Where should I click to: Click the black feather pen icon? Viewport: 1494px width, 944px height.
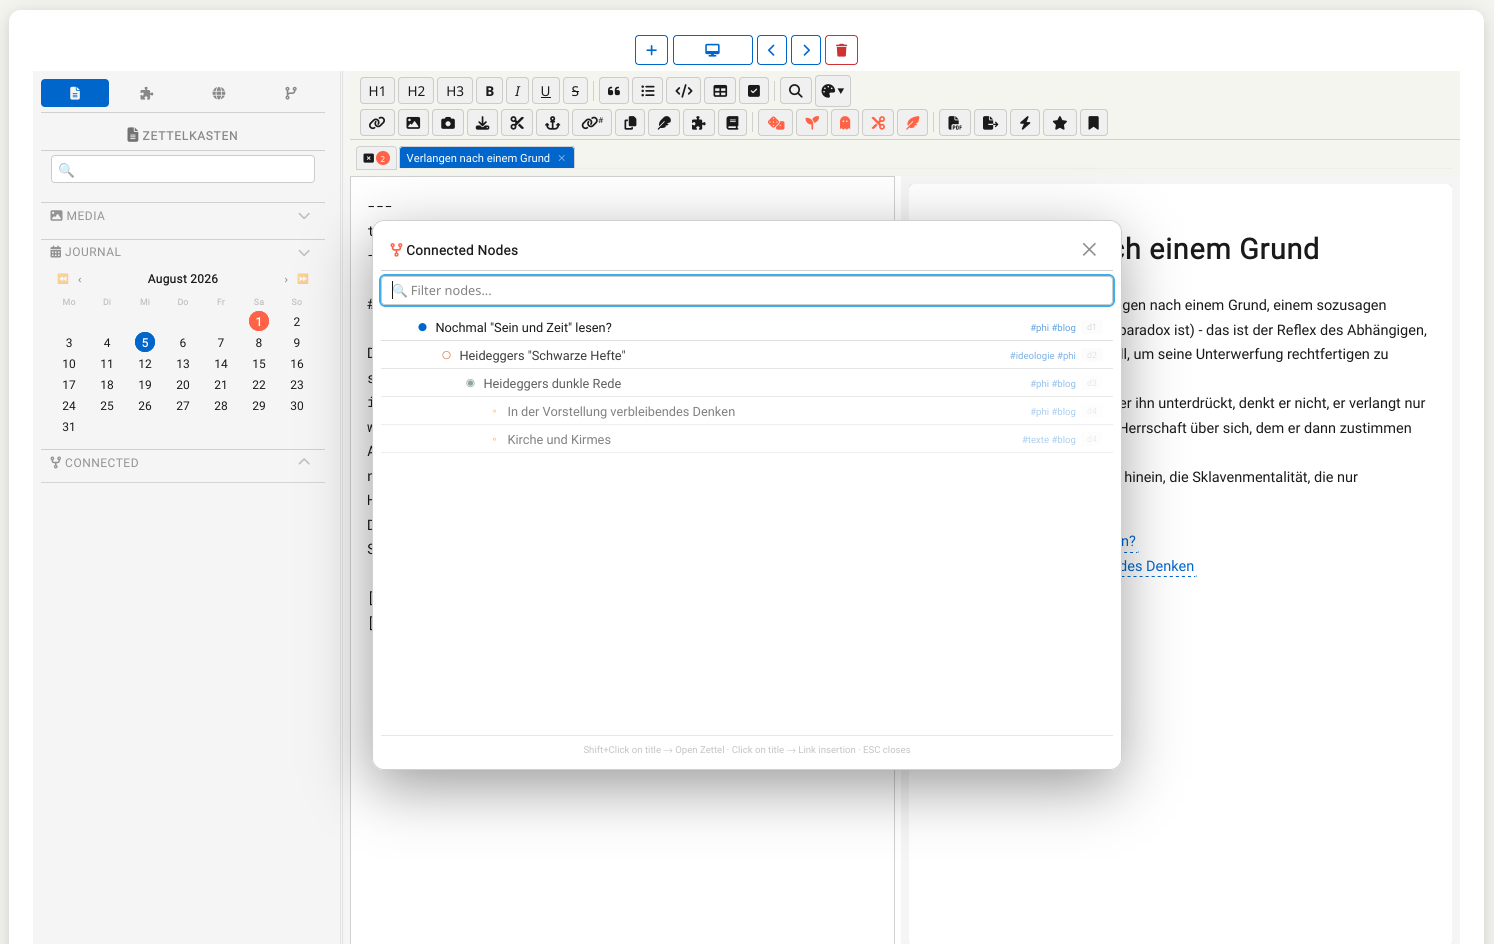click(x=664, y=123)
